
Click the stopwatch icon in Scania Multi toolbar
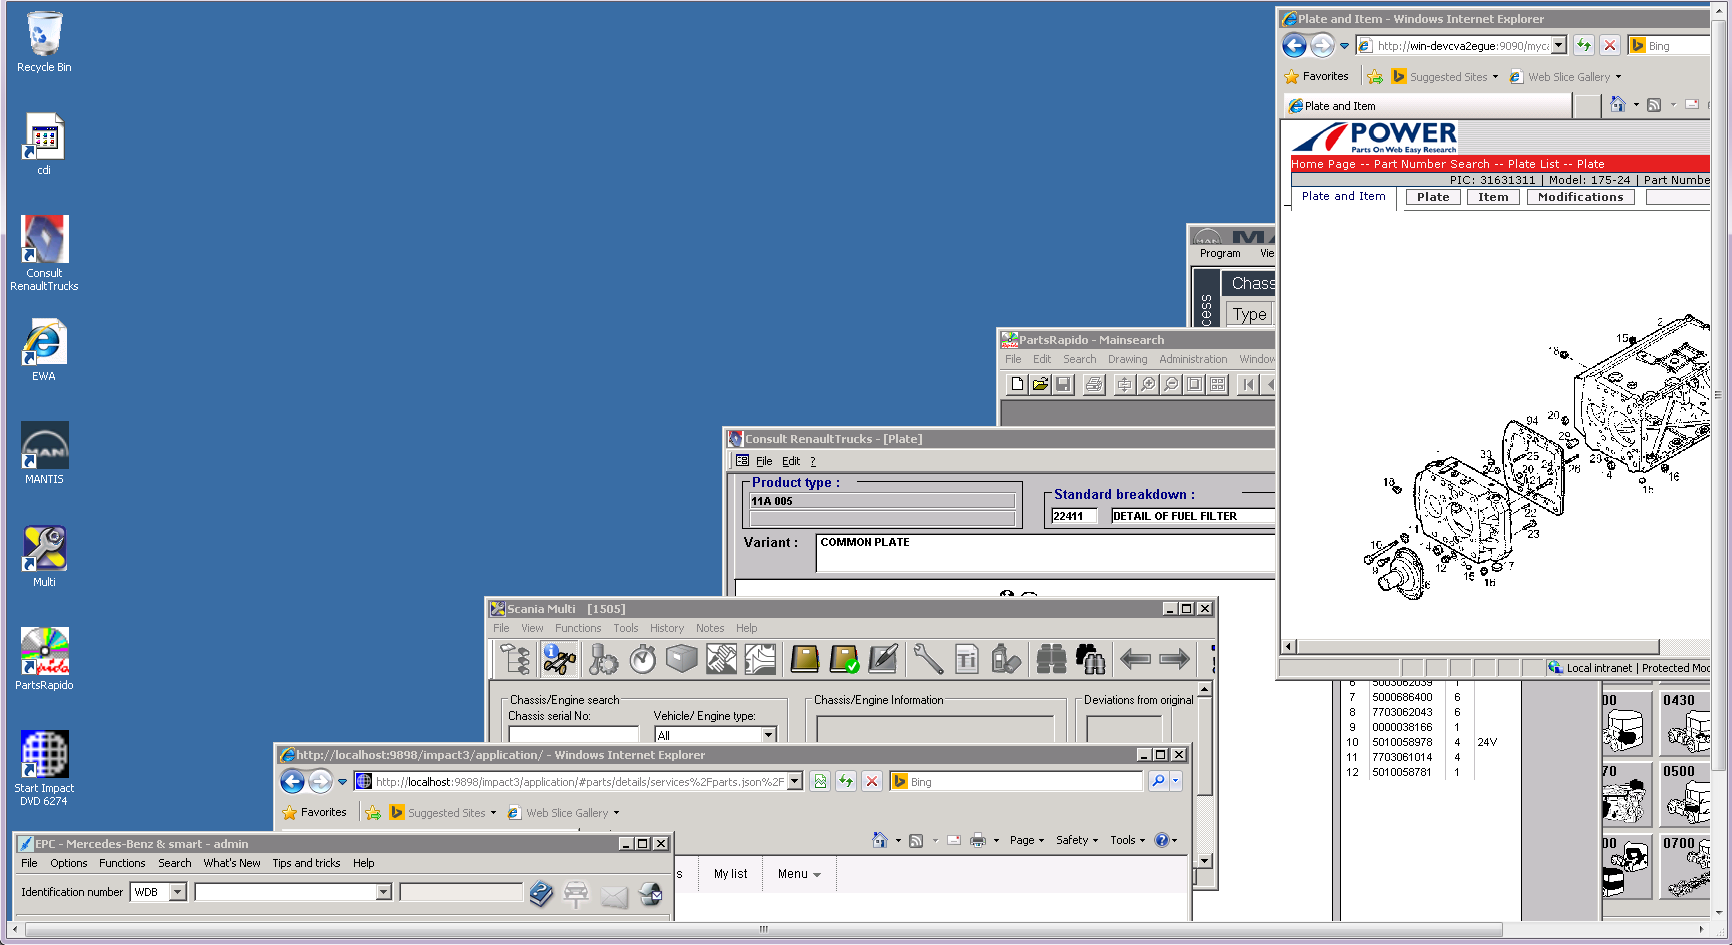[x=643, y=659]
